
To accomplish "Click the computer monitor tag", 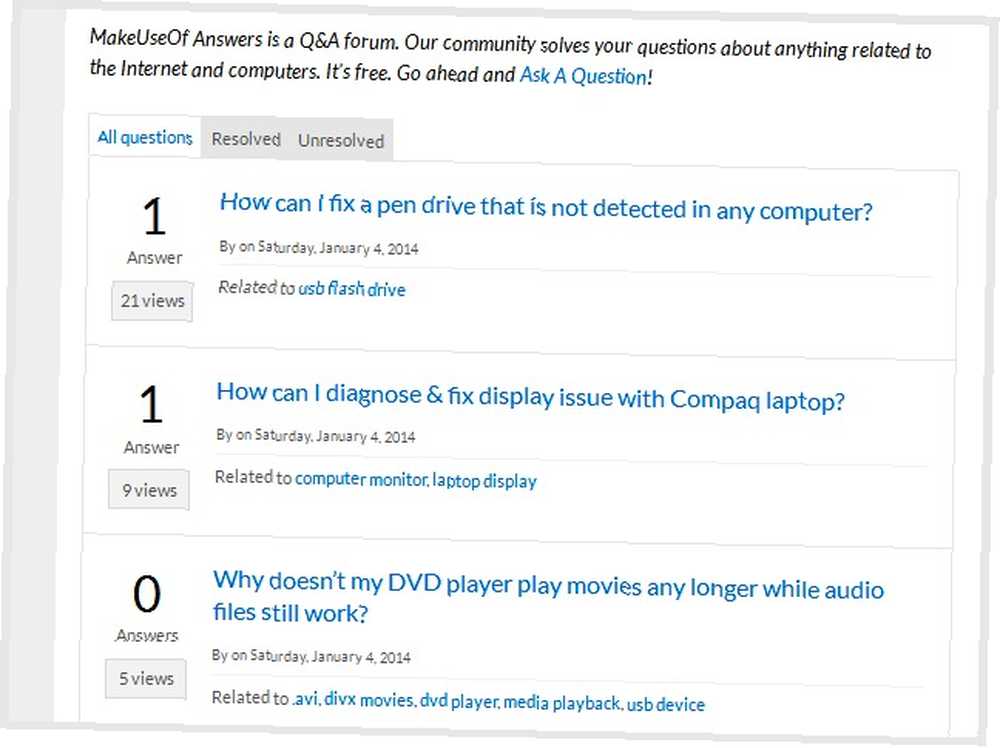I will click(x=361, y=480).
